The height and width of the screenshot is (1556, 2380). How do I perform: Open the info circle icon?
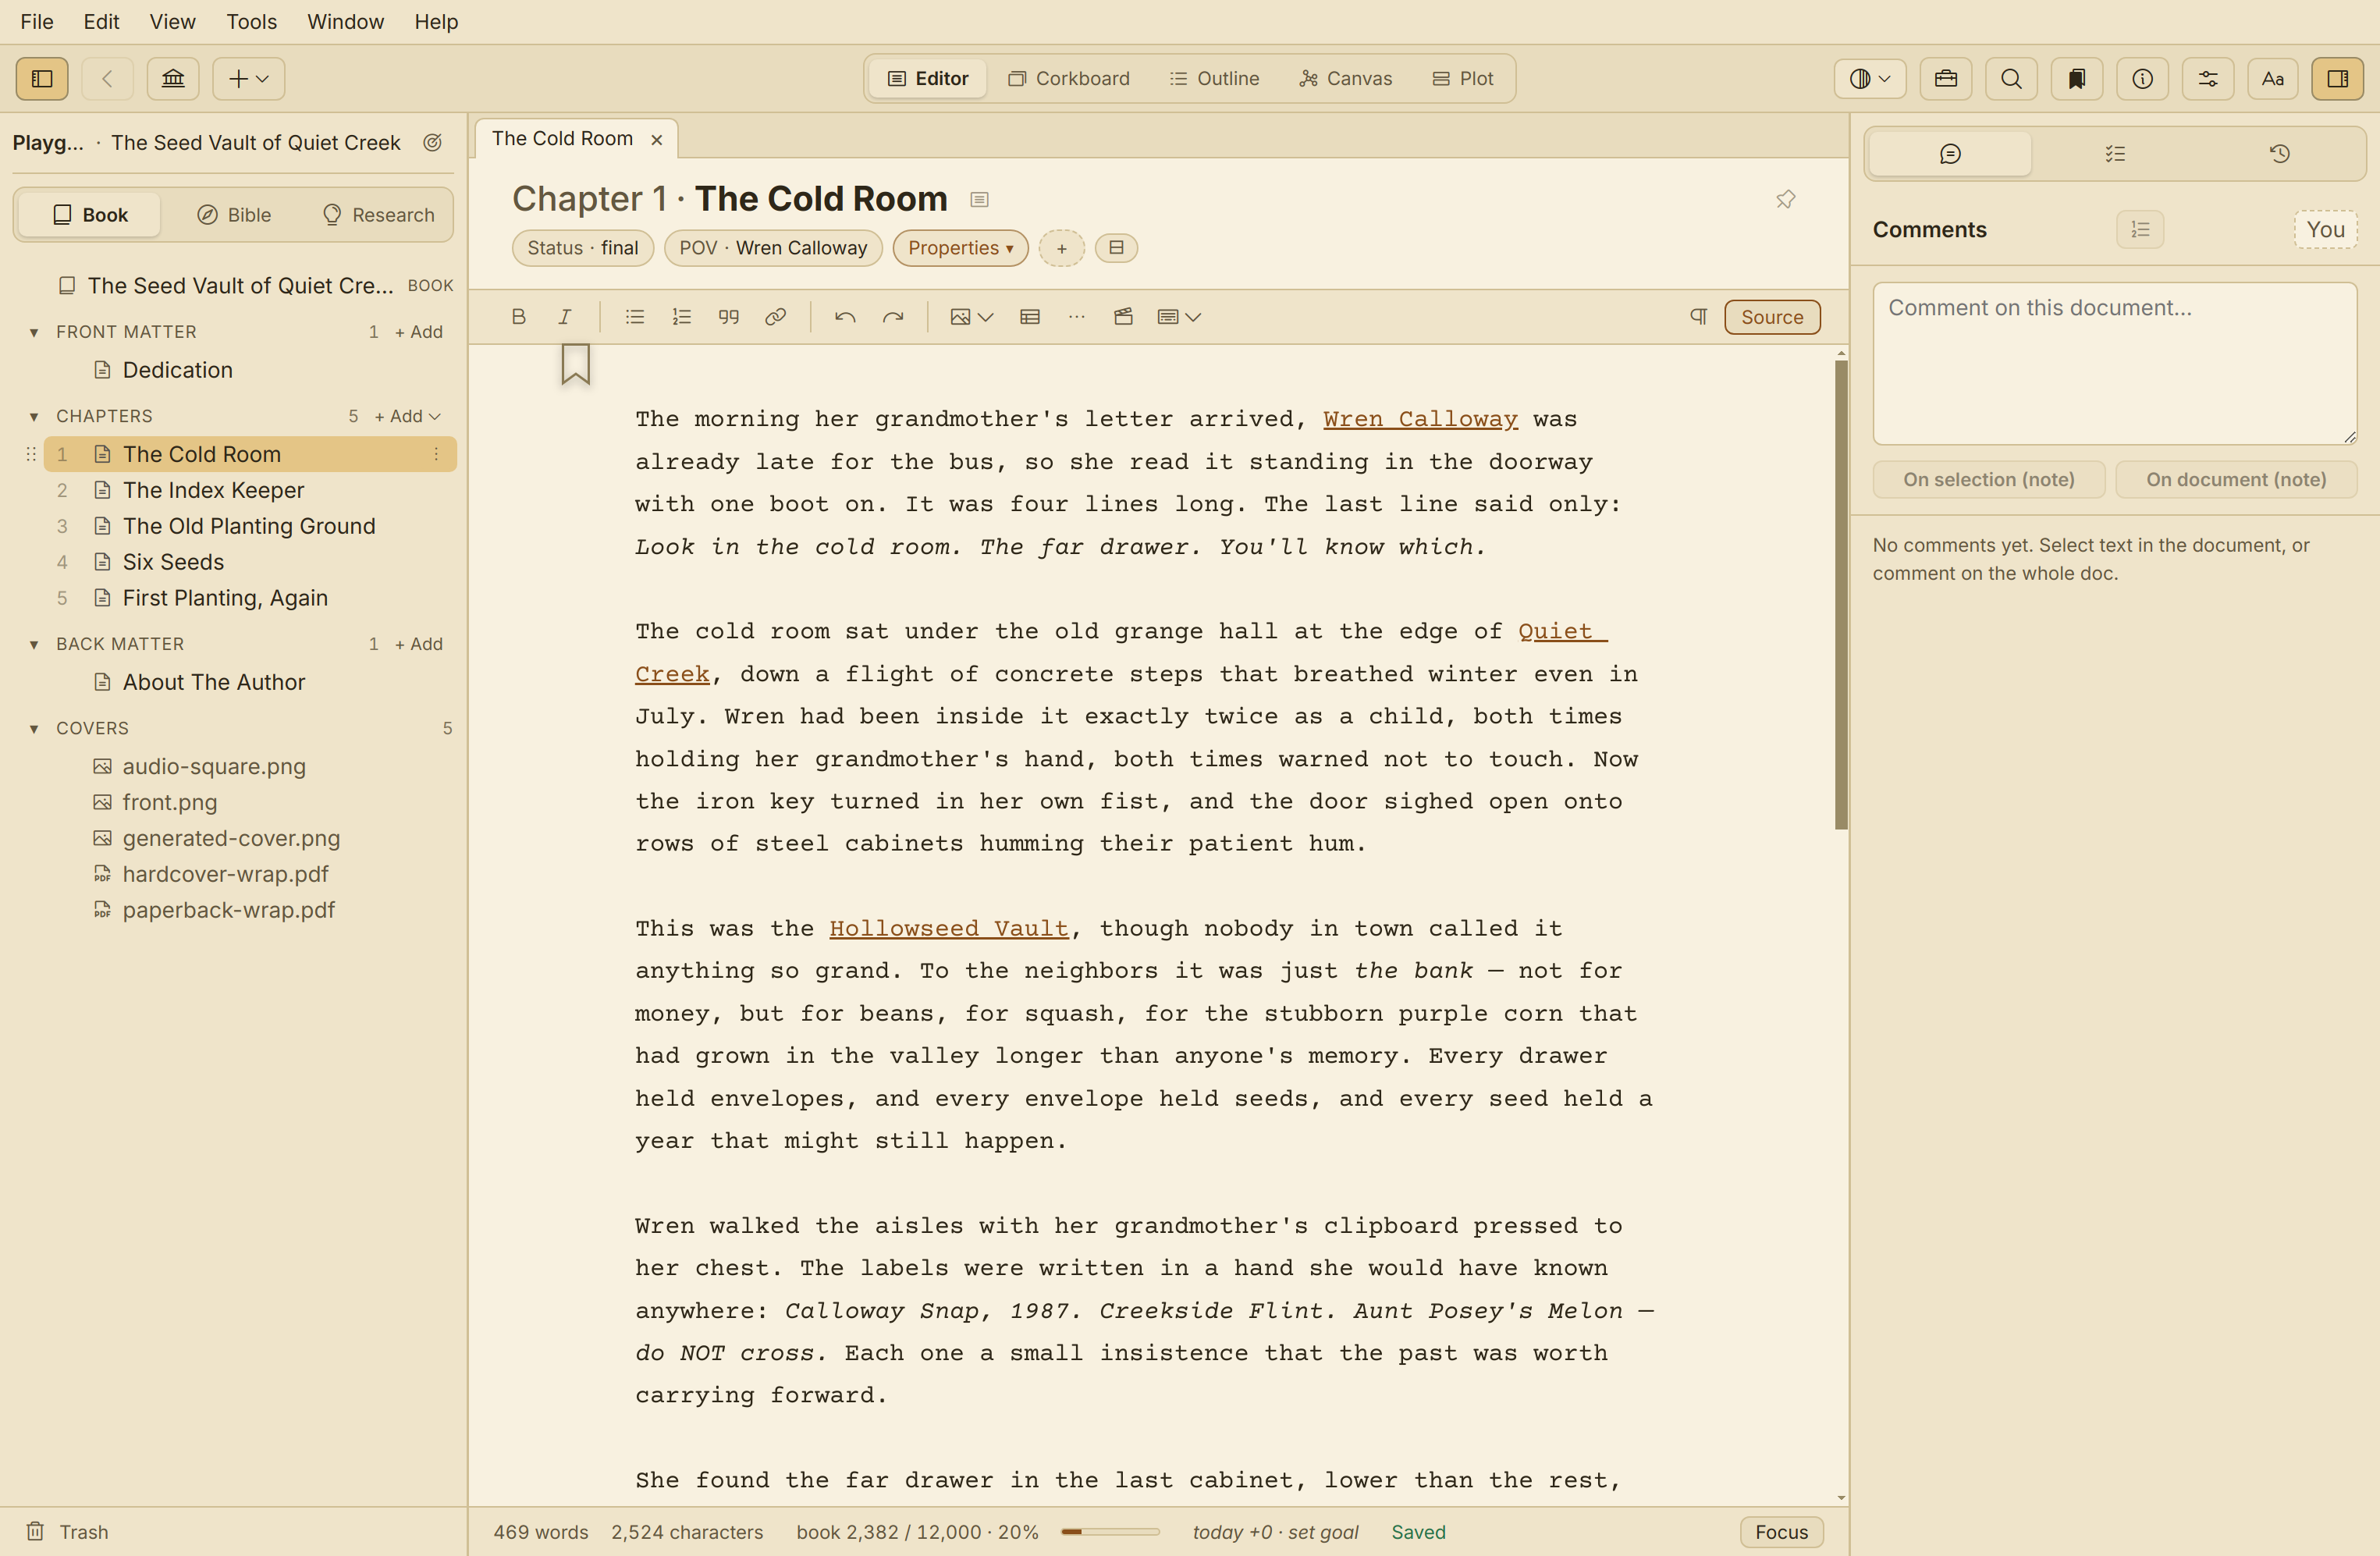(x=2142, y=78)
